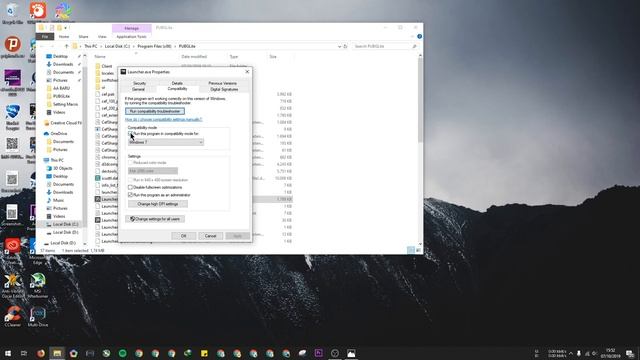Open the File menu in File Explorer
Screen dimensions: 640x360
click(45, 37)
